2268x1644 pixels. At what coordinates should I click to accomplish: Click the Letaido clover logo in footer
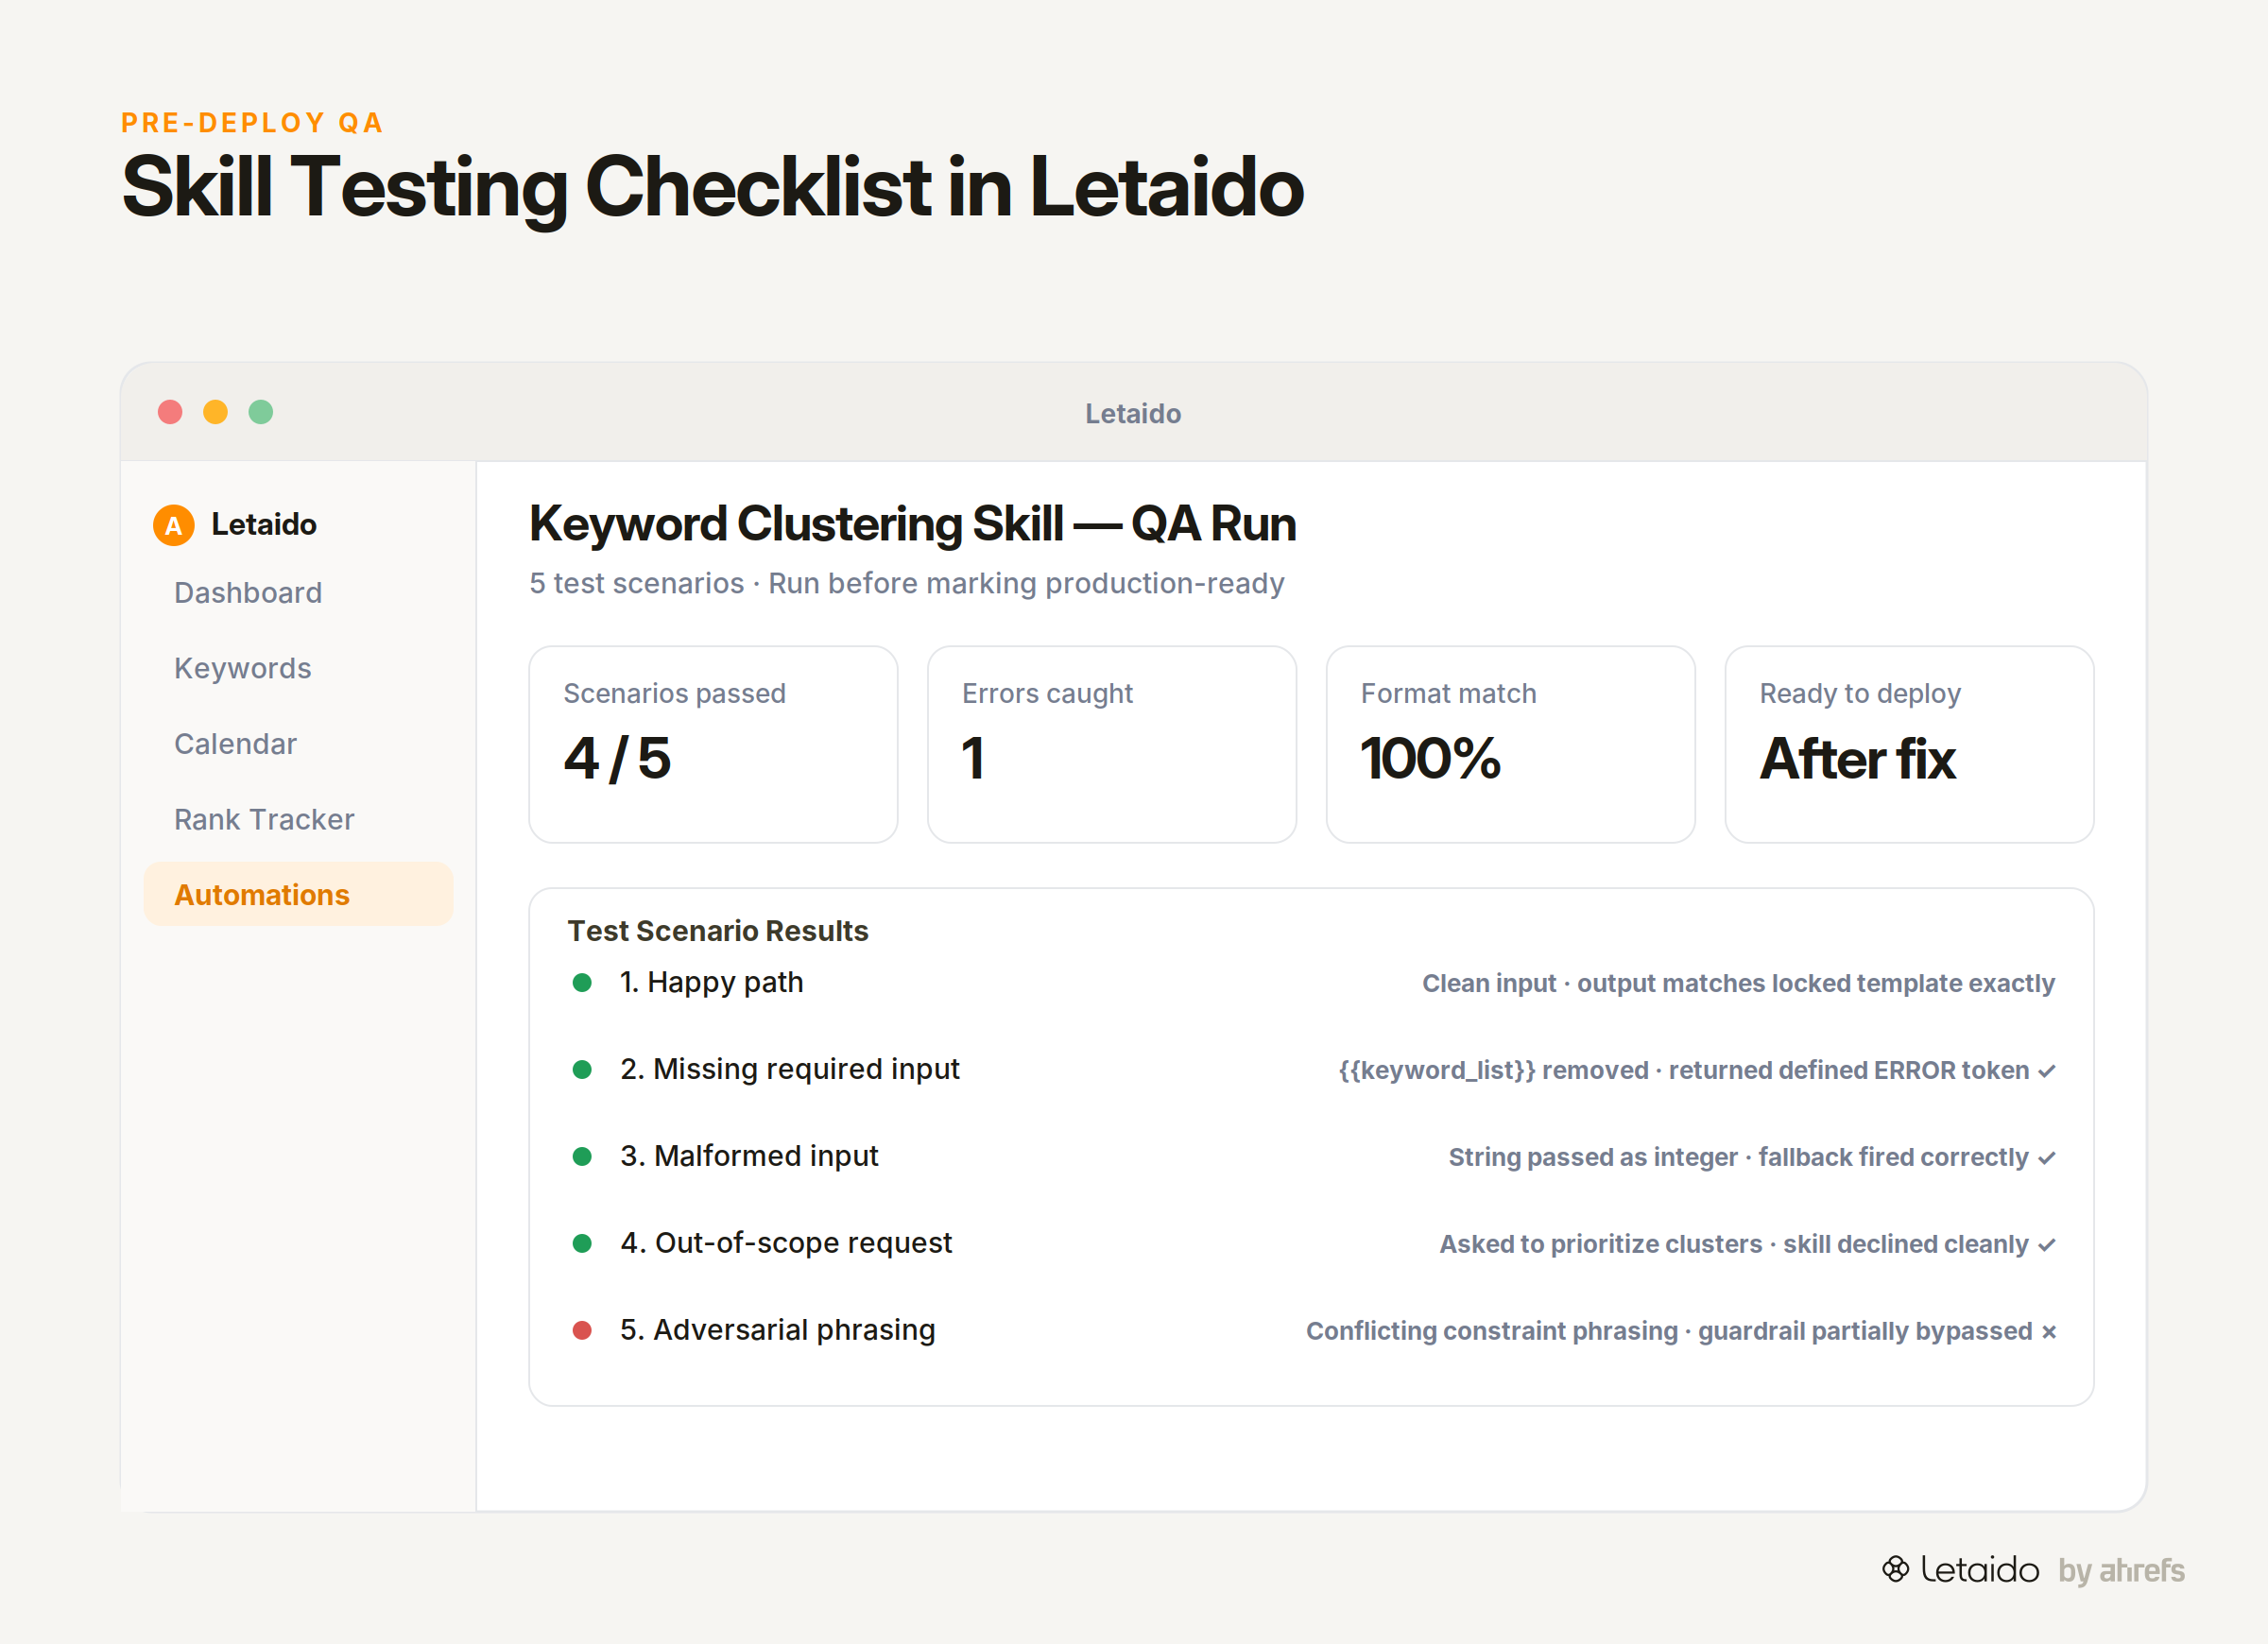pyautogui.click(x=1896, y=1569)
